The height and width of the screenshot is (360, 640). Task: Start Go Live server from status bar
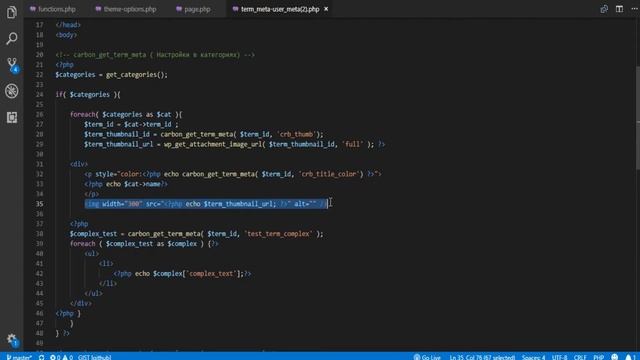coord(427,357)
